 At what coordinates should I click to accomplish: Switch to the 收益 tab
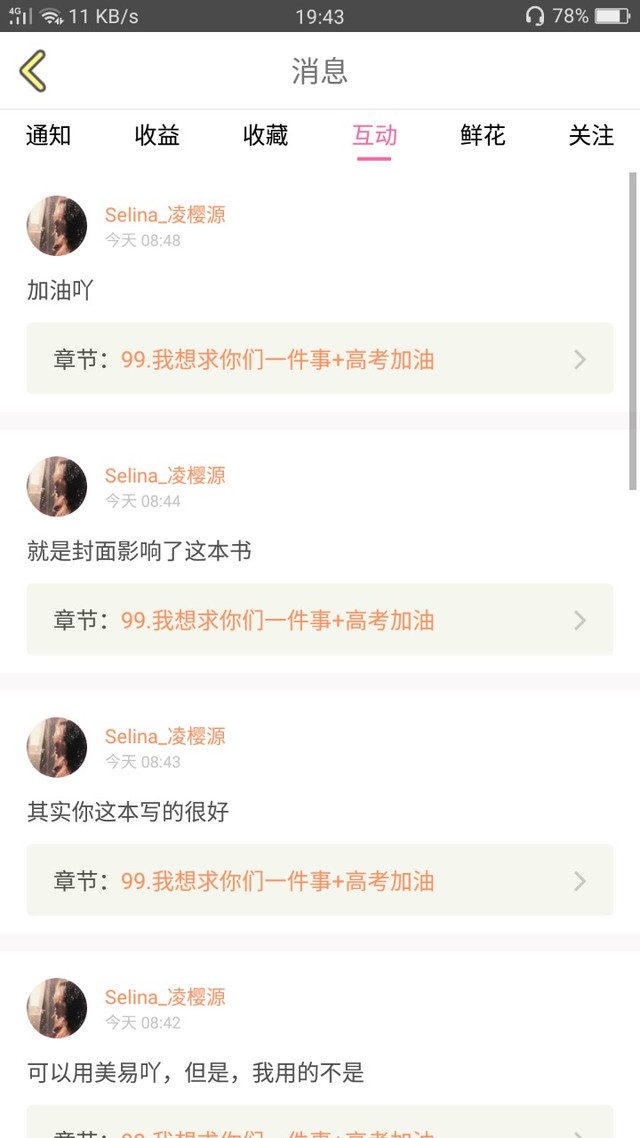(157, 136)
